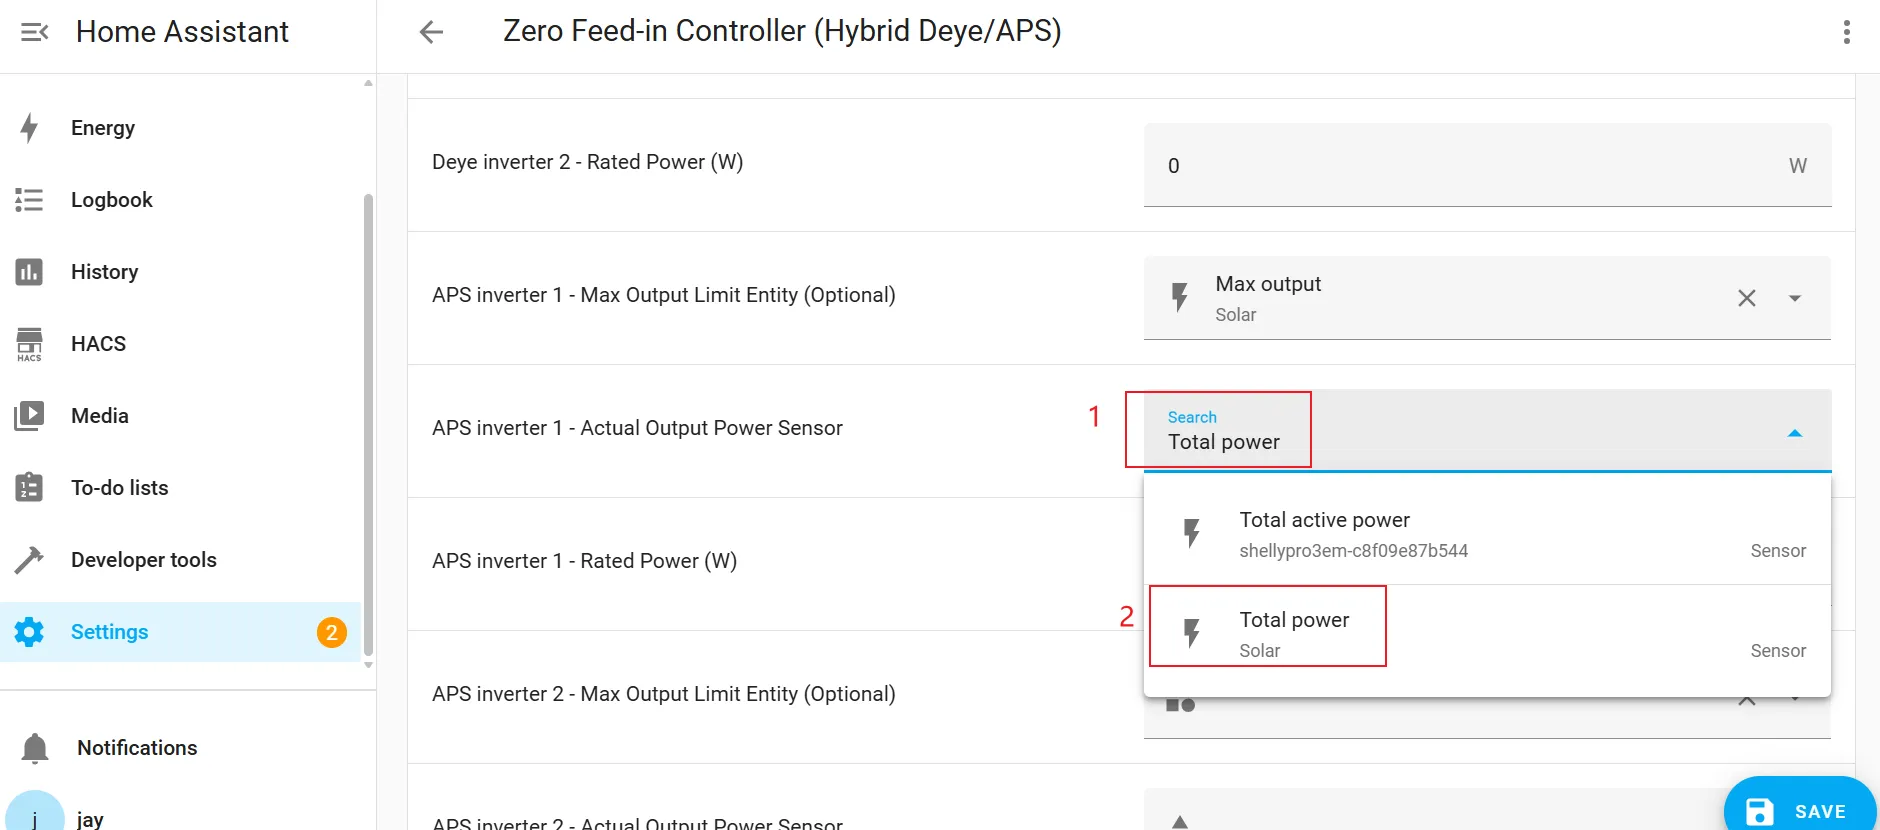Open Media in the sidebar

pos(99,416)
